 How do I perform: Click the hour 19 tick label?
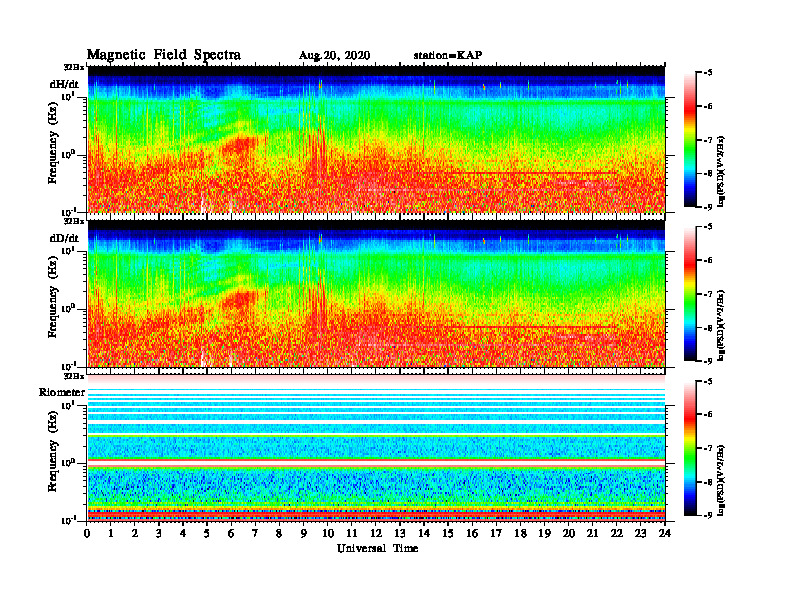tap(544, 533)
